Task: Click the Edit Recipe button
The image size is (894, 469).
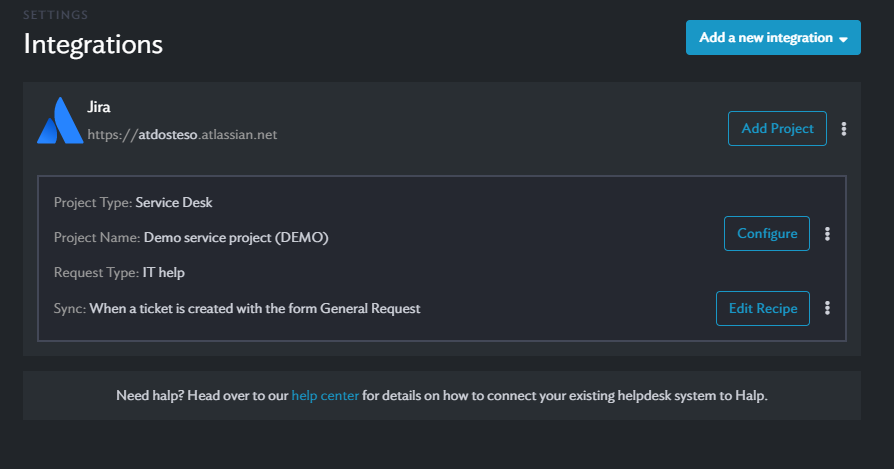Action: pyautogui.click(x=762, y=308)
